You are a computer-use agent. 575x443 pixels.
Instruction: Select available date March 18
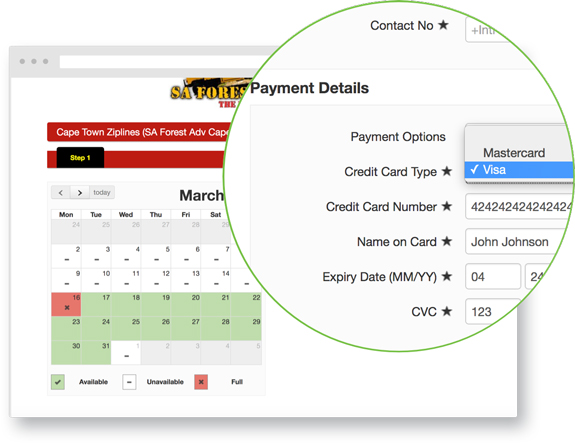(126, 304)
